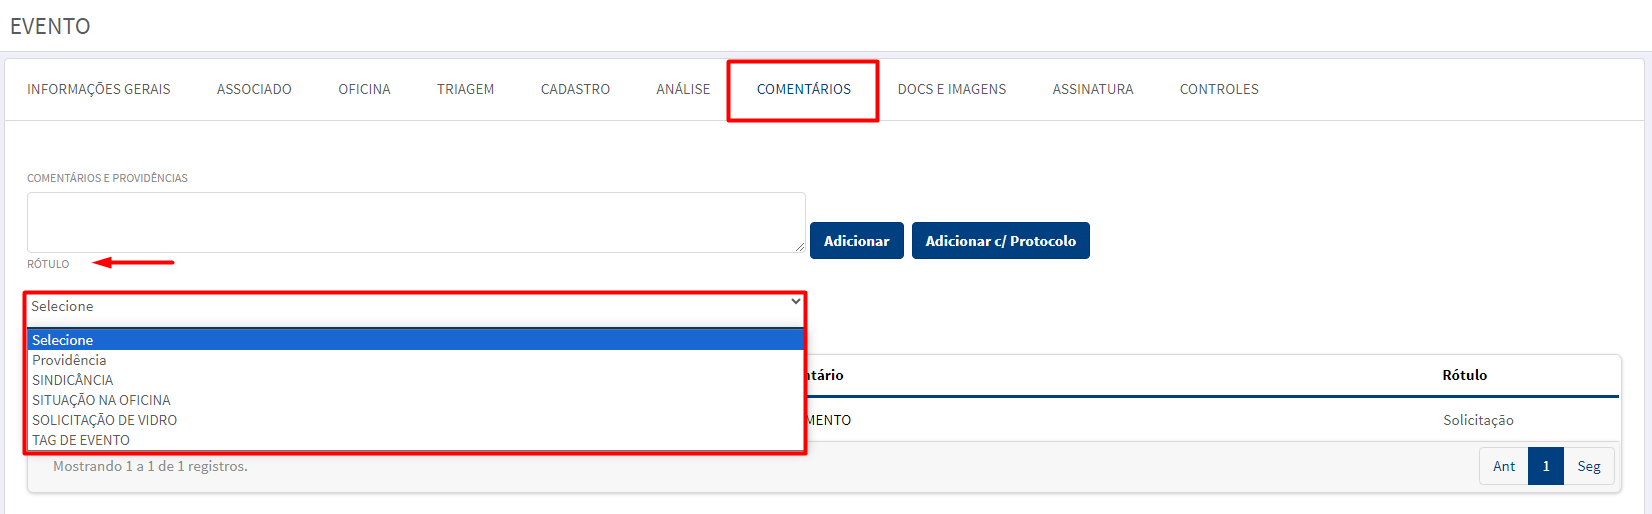1652x514 pixels.
Task: Go to previous page with Ant
Action: (x=1504, y=466)
